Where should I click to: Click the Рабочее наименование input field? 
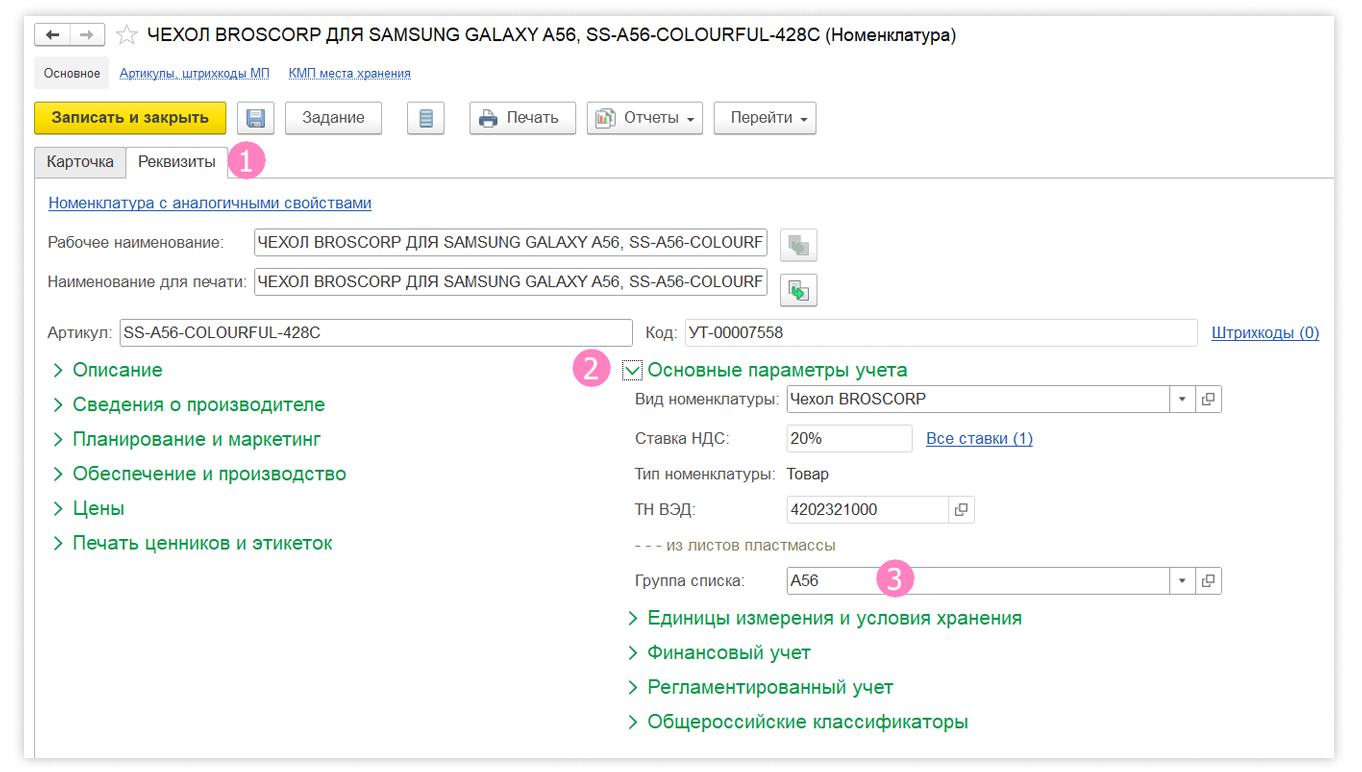tap(511, 242)
